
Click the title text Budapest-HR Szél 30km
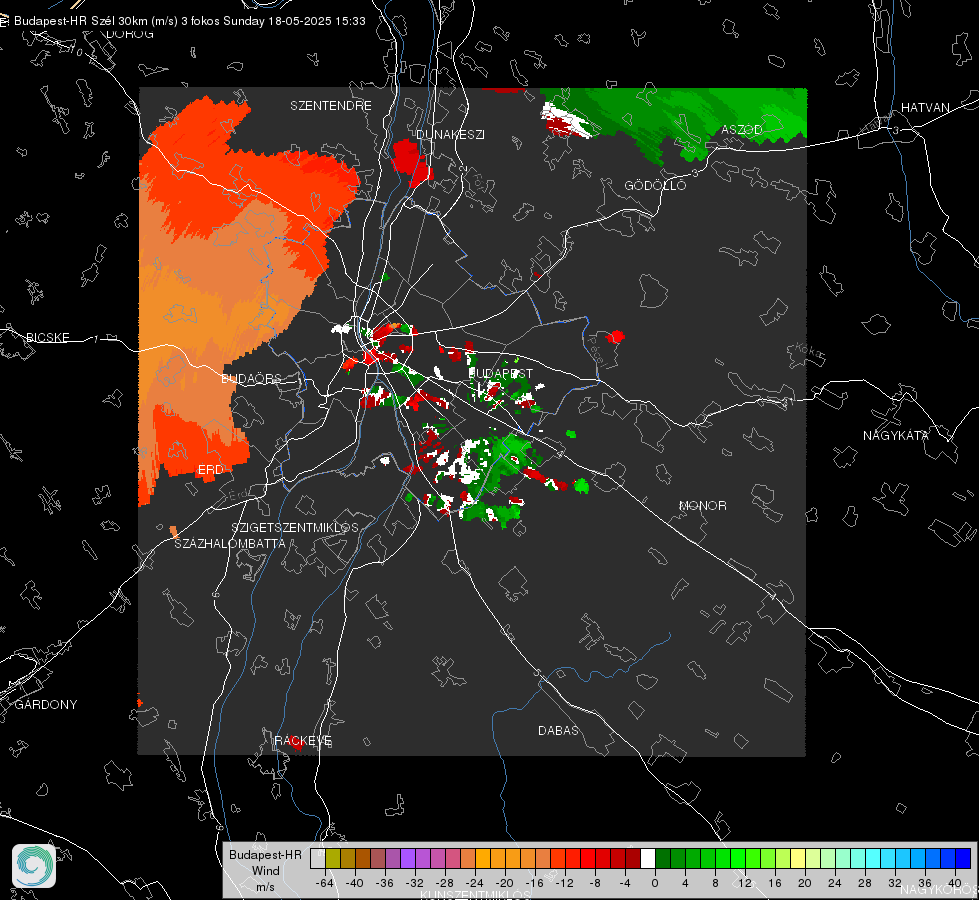[x=81, y=21]
